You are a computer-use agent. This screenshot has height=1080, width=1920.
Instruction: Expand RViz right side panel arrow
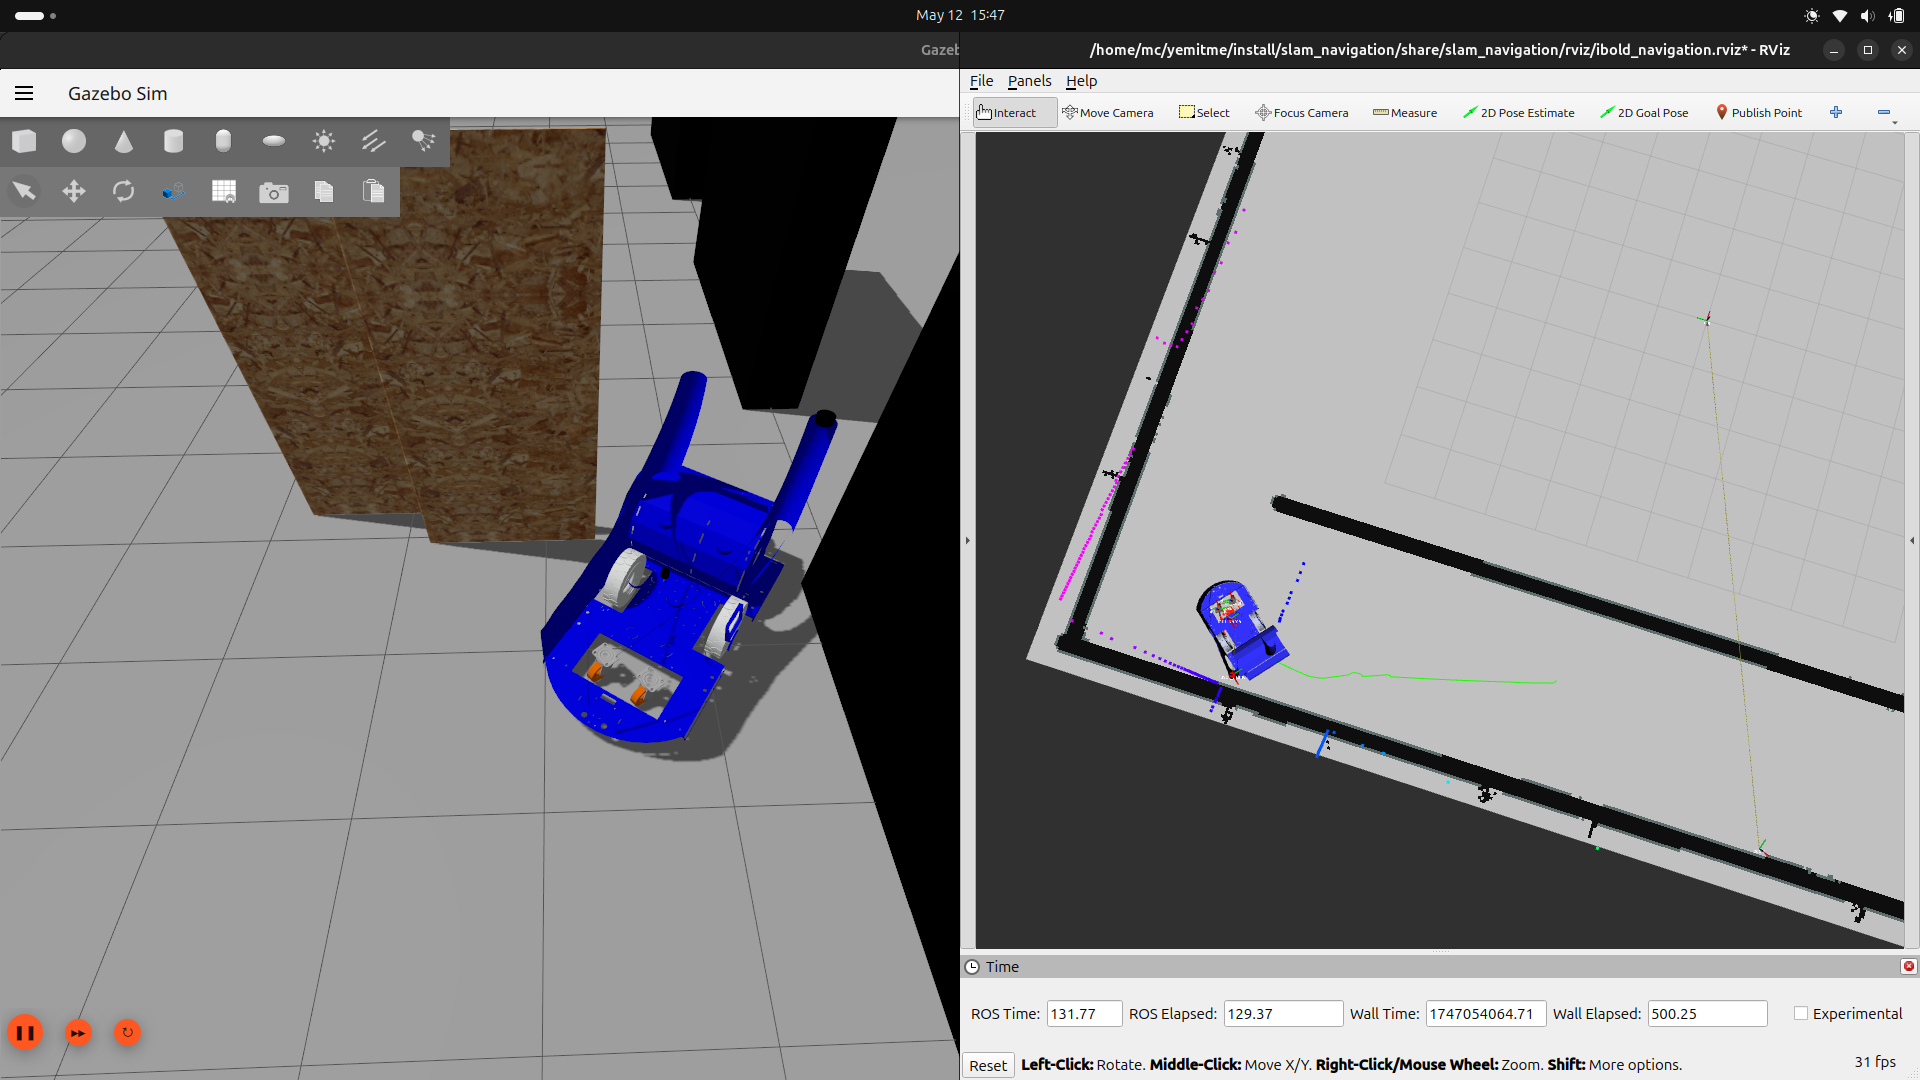point(1912,540)
